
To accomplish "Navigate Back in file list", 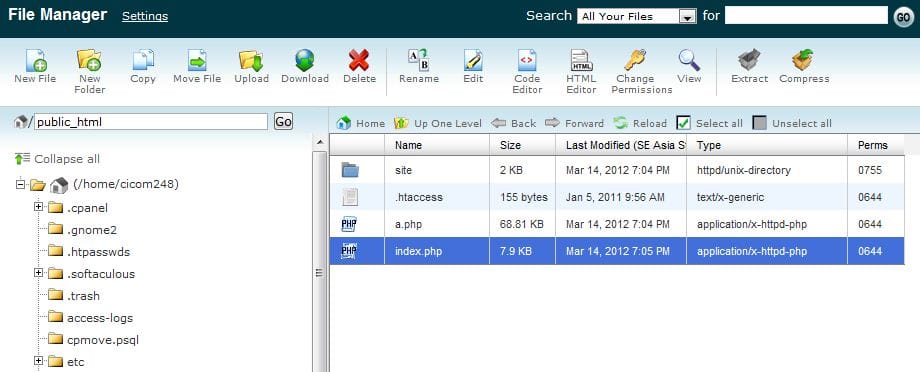I will (x=513, y=123).
